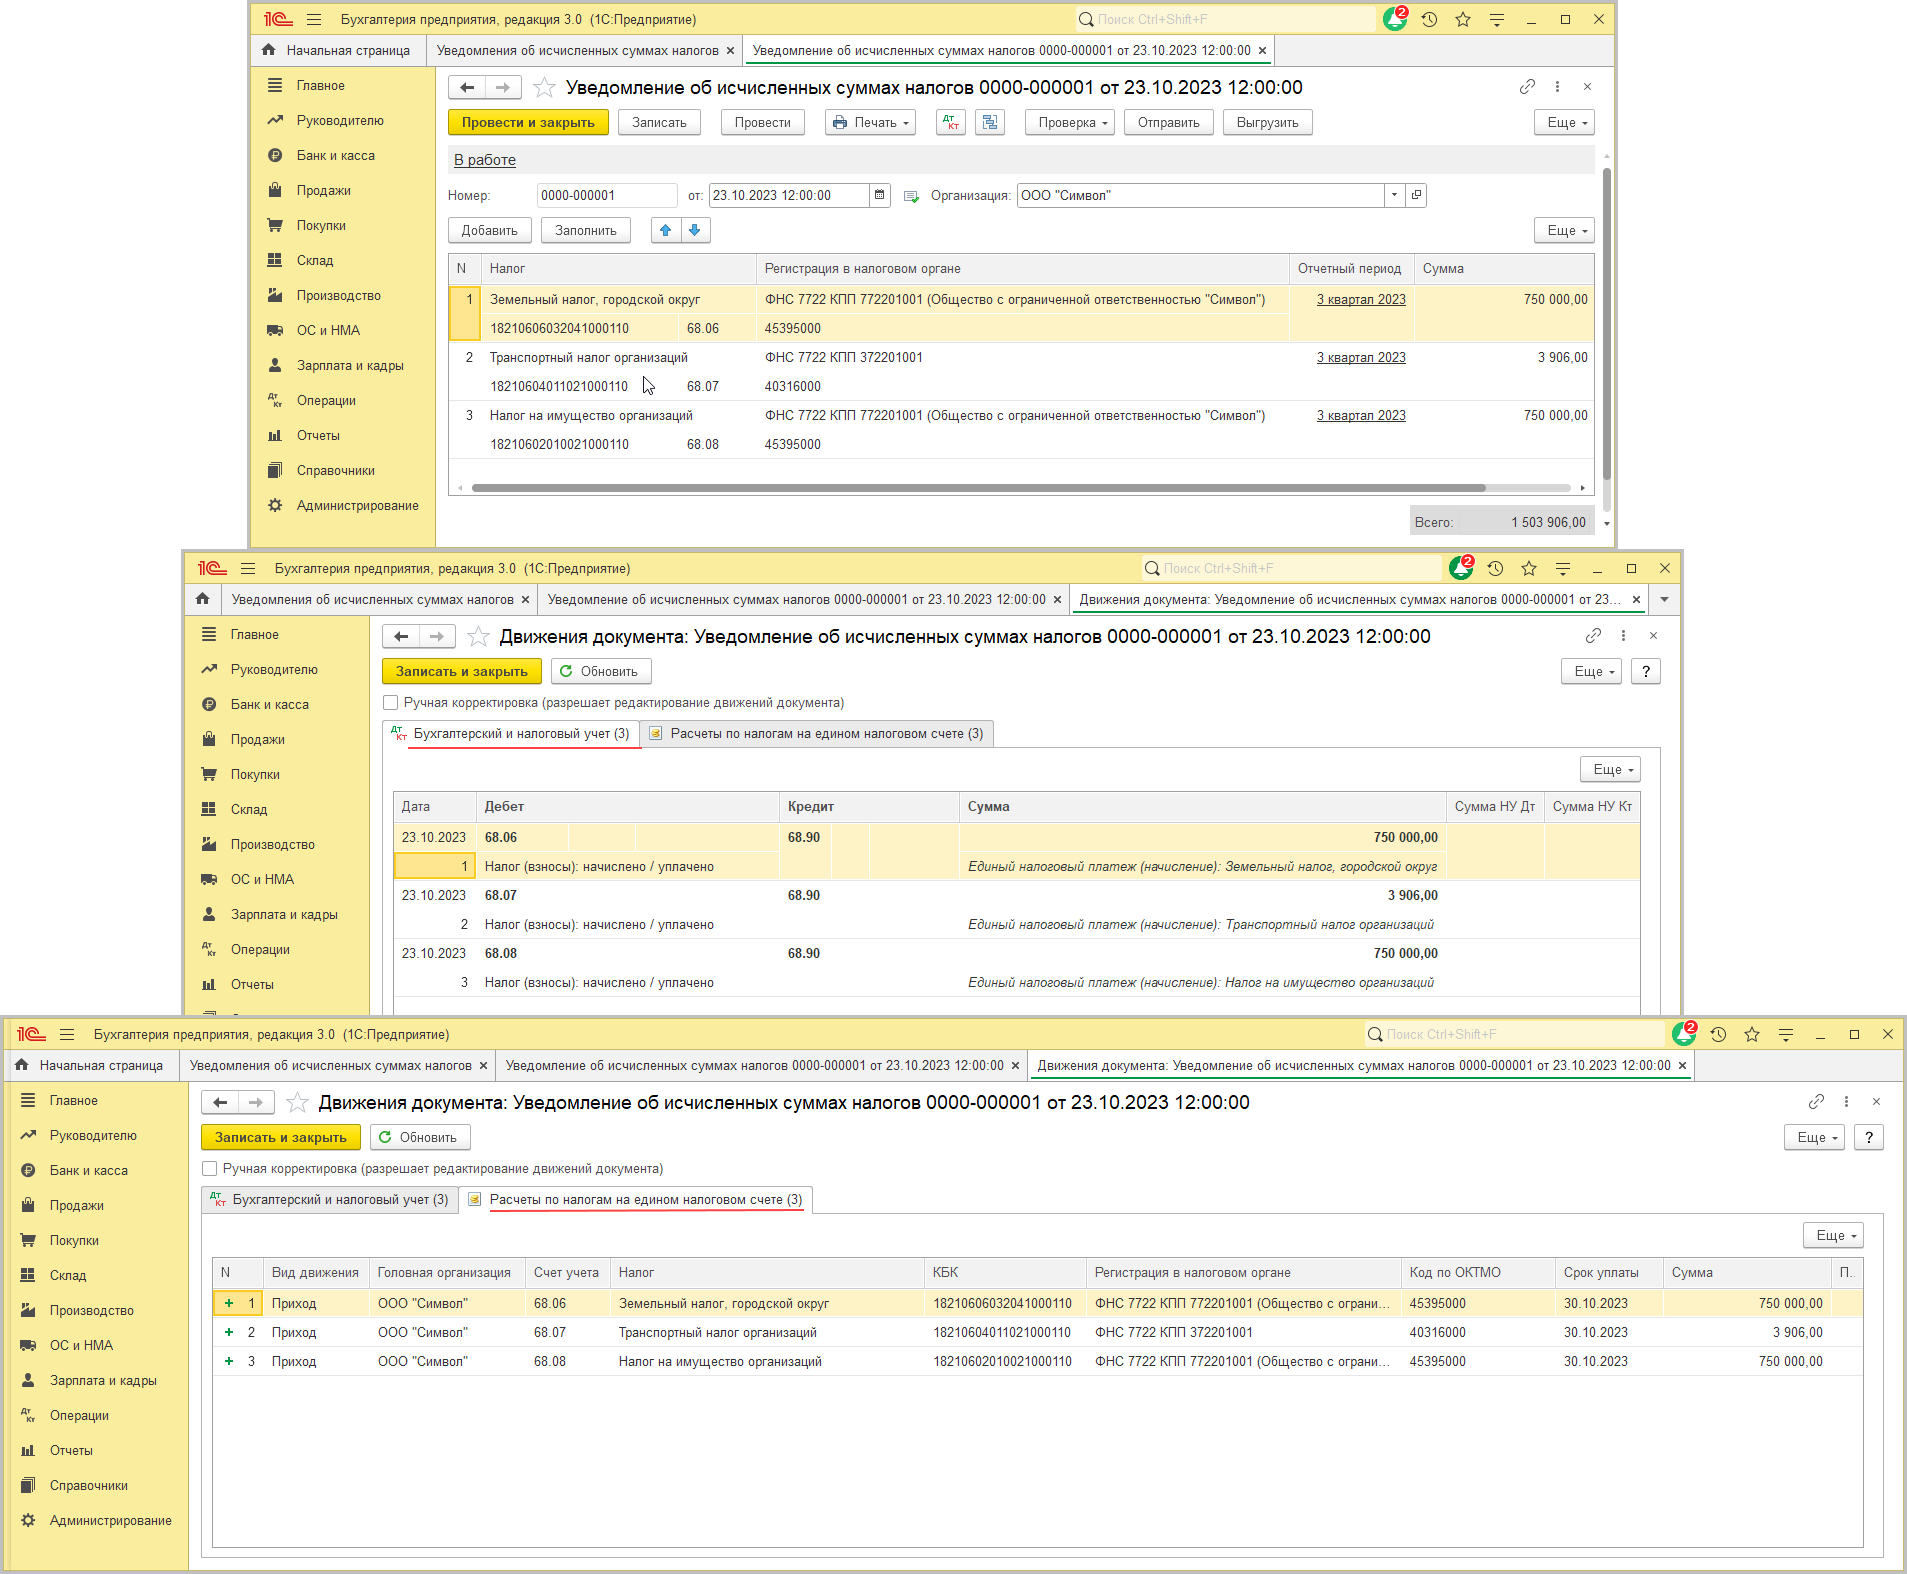Open Еще menu above the КБК table in bottom window
1907x1574 pixels.
pos(1833,1236)
